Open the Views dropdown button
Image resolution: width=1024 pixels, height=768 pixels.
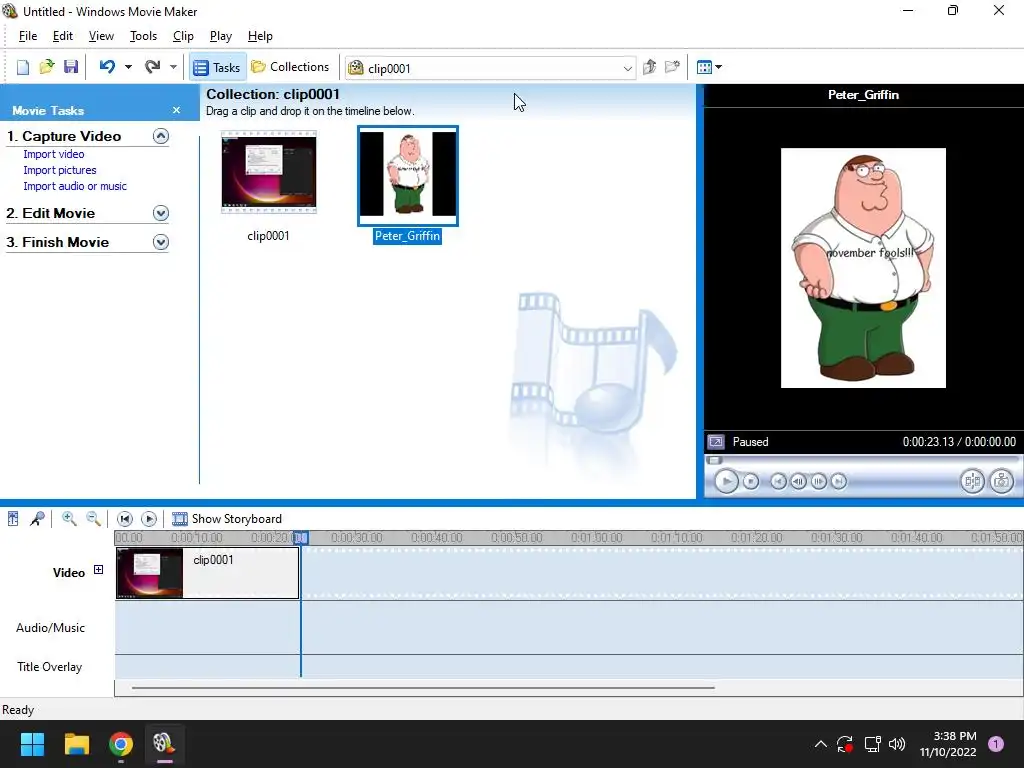[709, 67]
